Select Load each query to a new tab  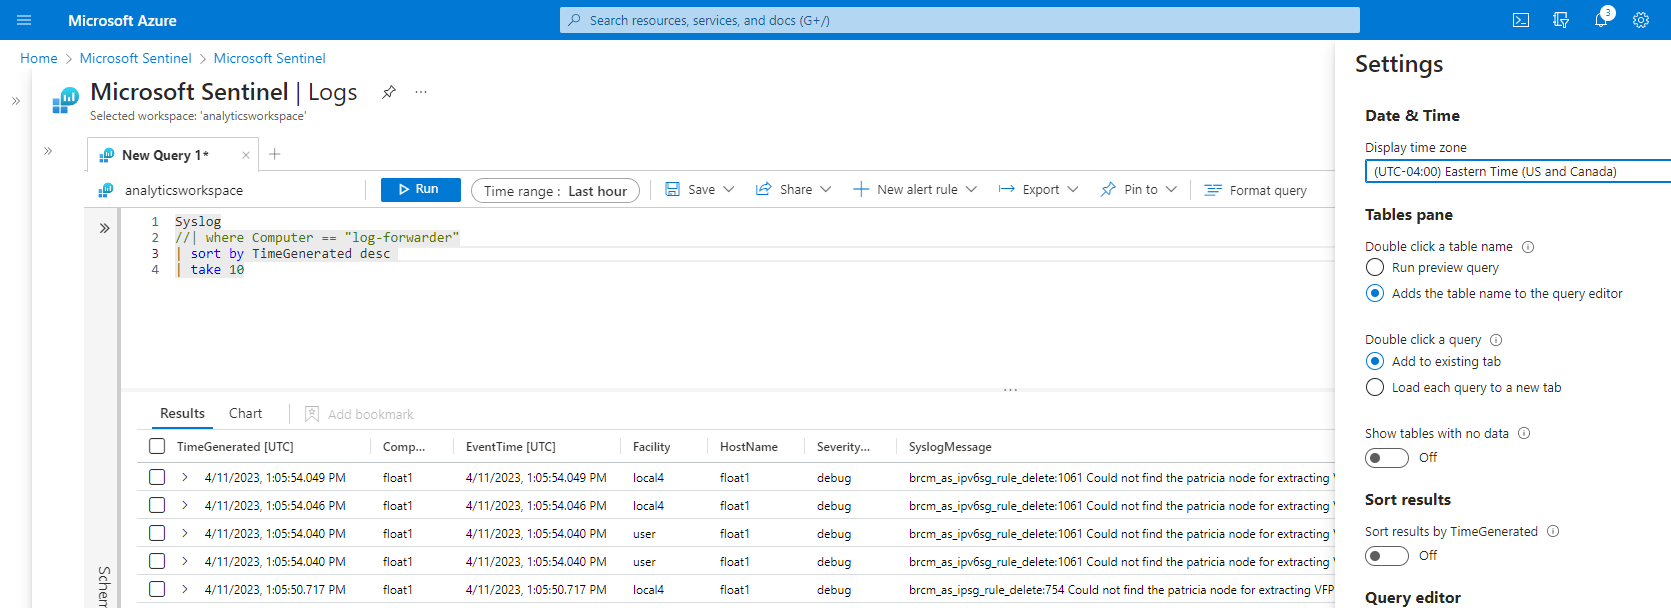click(1375, 387)
